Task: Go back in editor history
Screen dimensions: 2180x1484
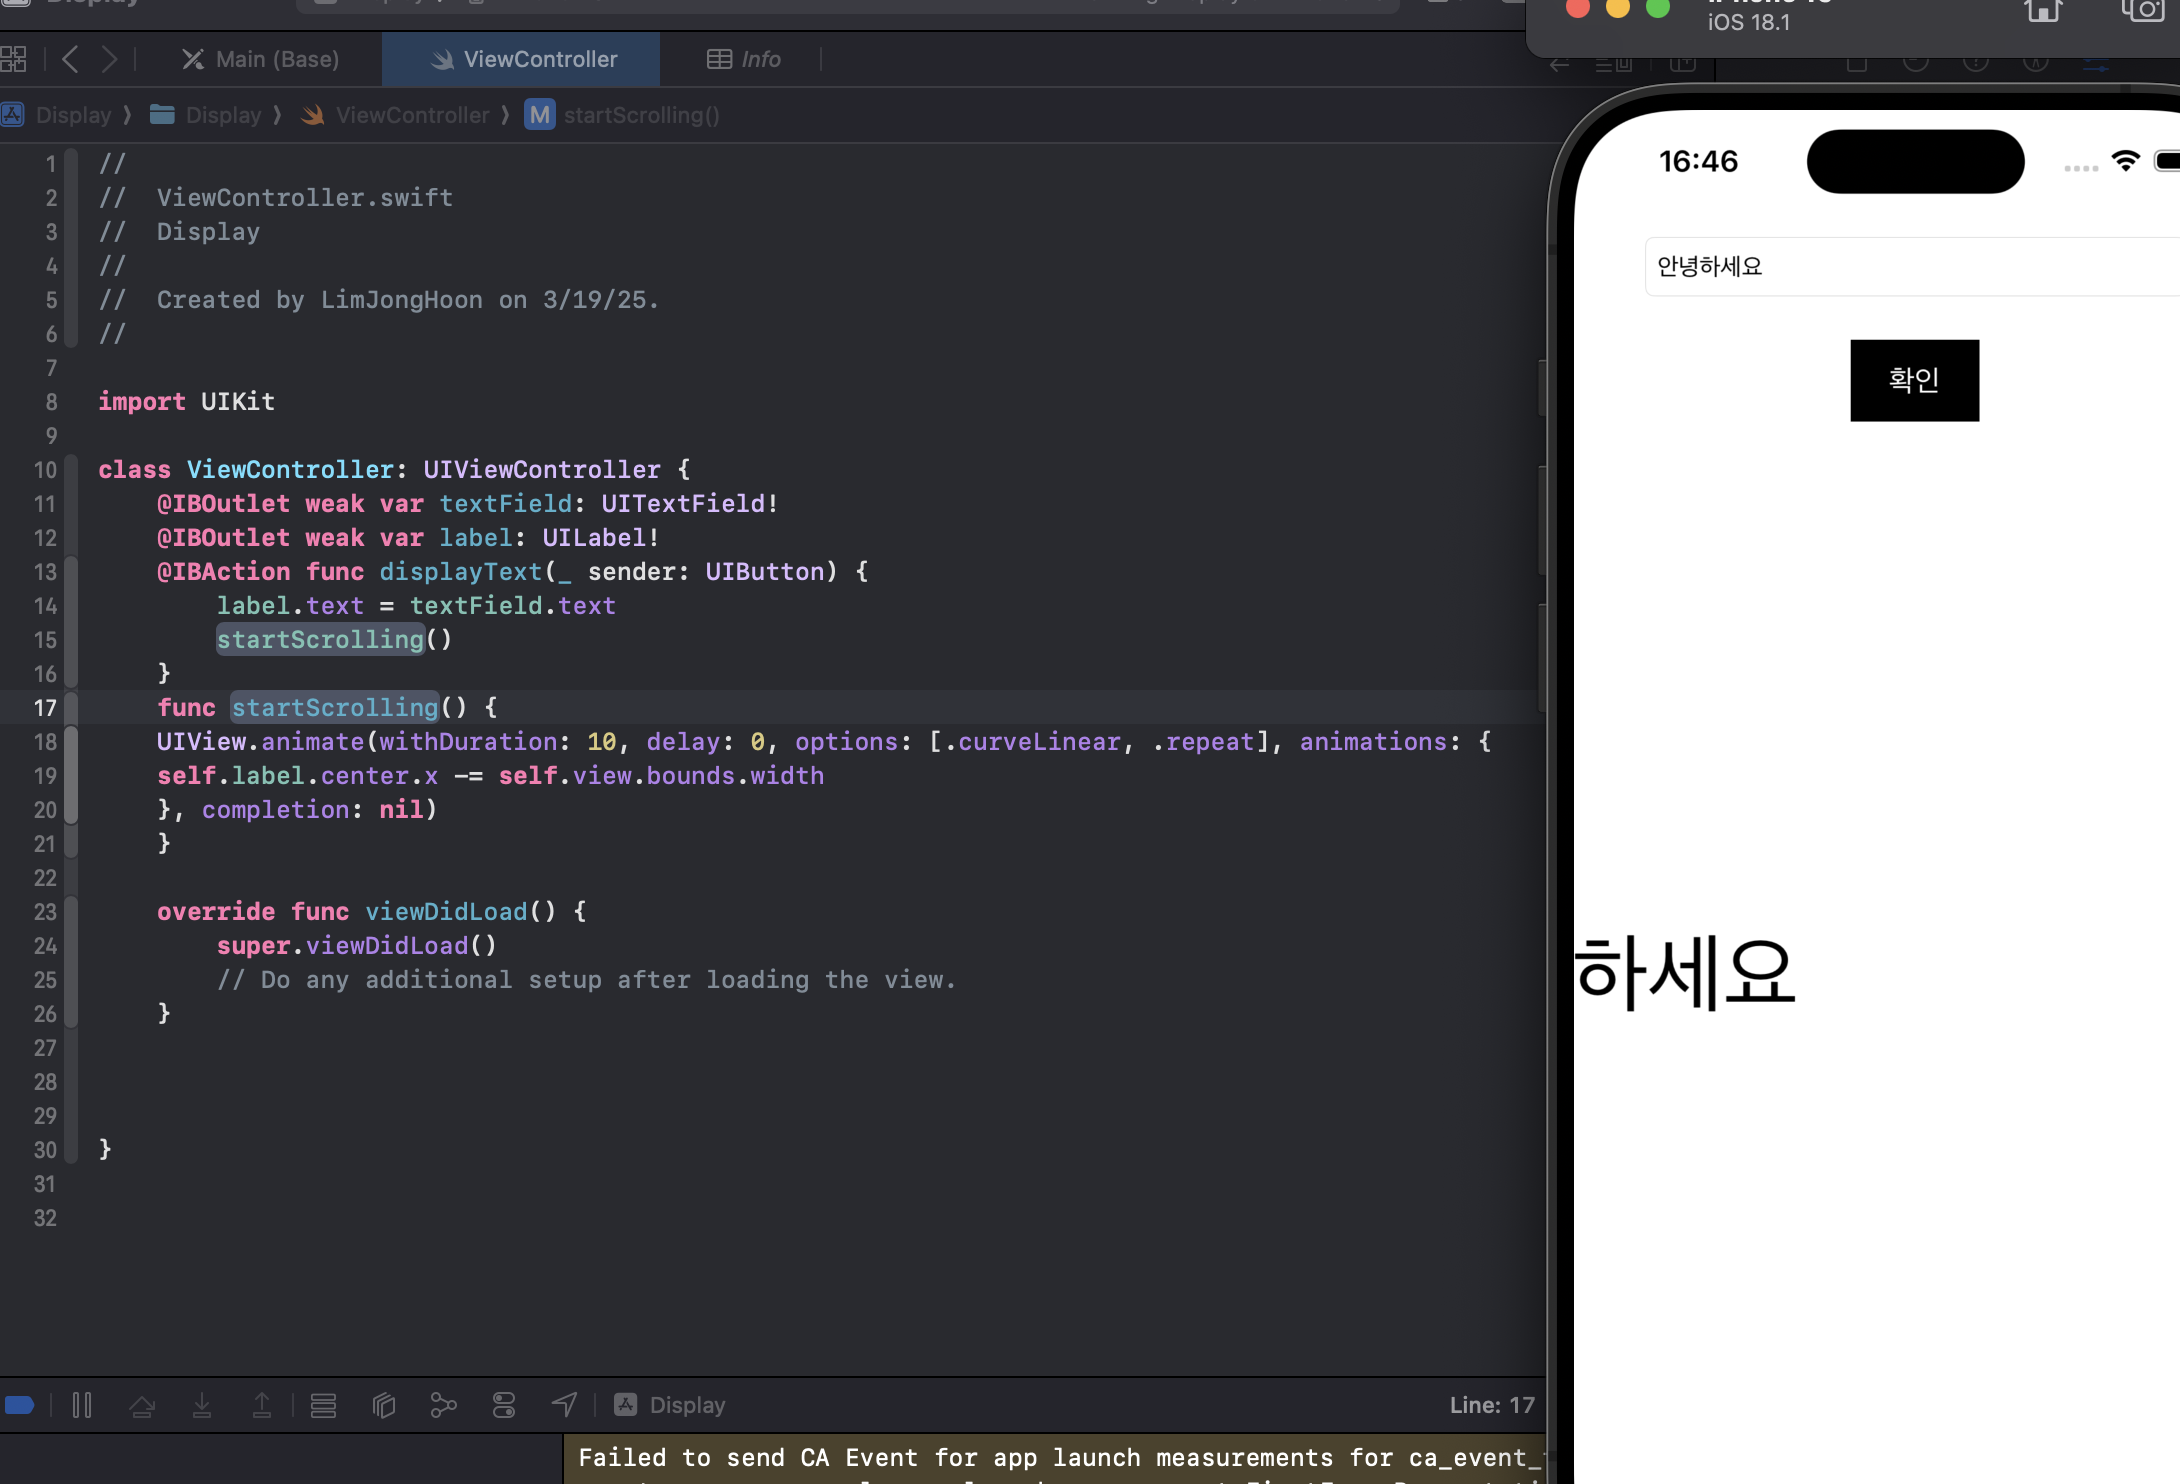Action: point(70,59)
